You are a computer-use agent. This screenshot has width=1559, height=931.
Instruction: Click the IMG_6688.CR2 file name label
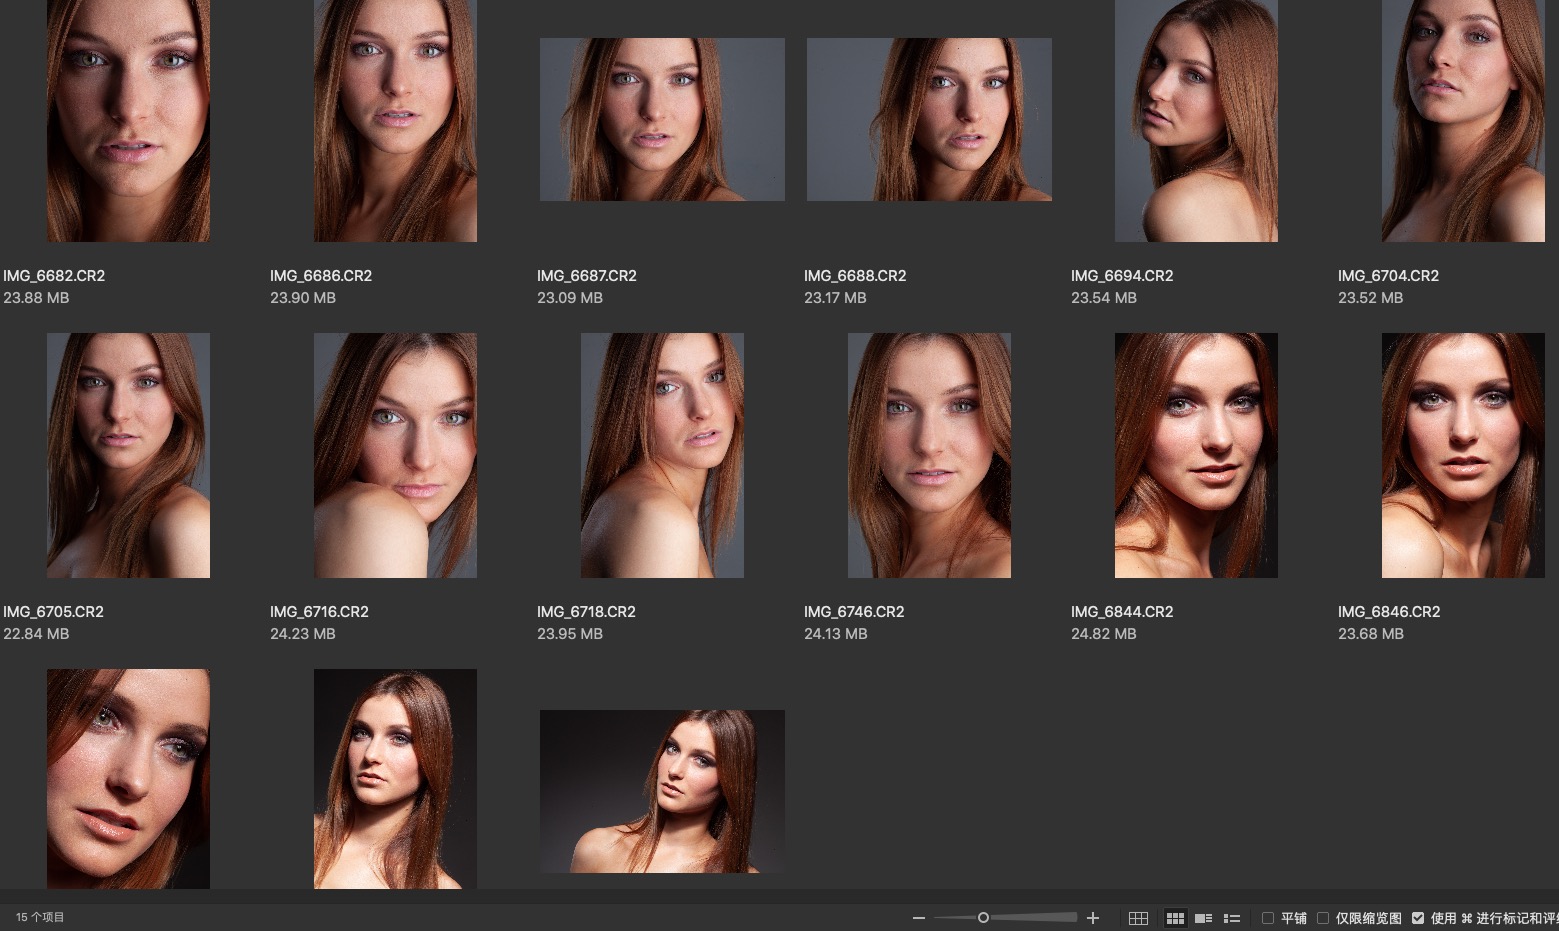(855, 275)
